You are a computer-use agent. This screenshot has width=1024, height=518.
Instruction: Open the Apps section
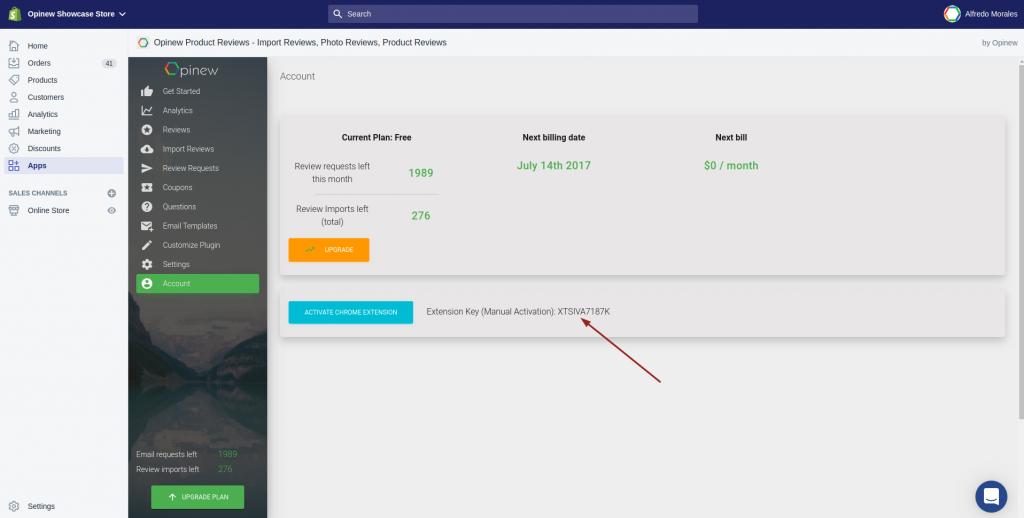tap(63, 165)
